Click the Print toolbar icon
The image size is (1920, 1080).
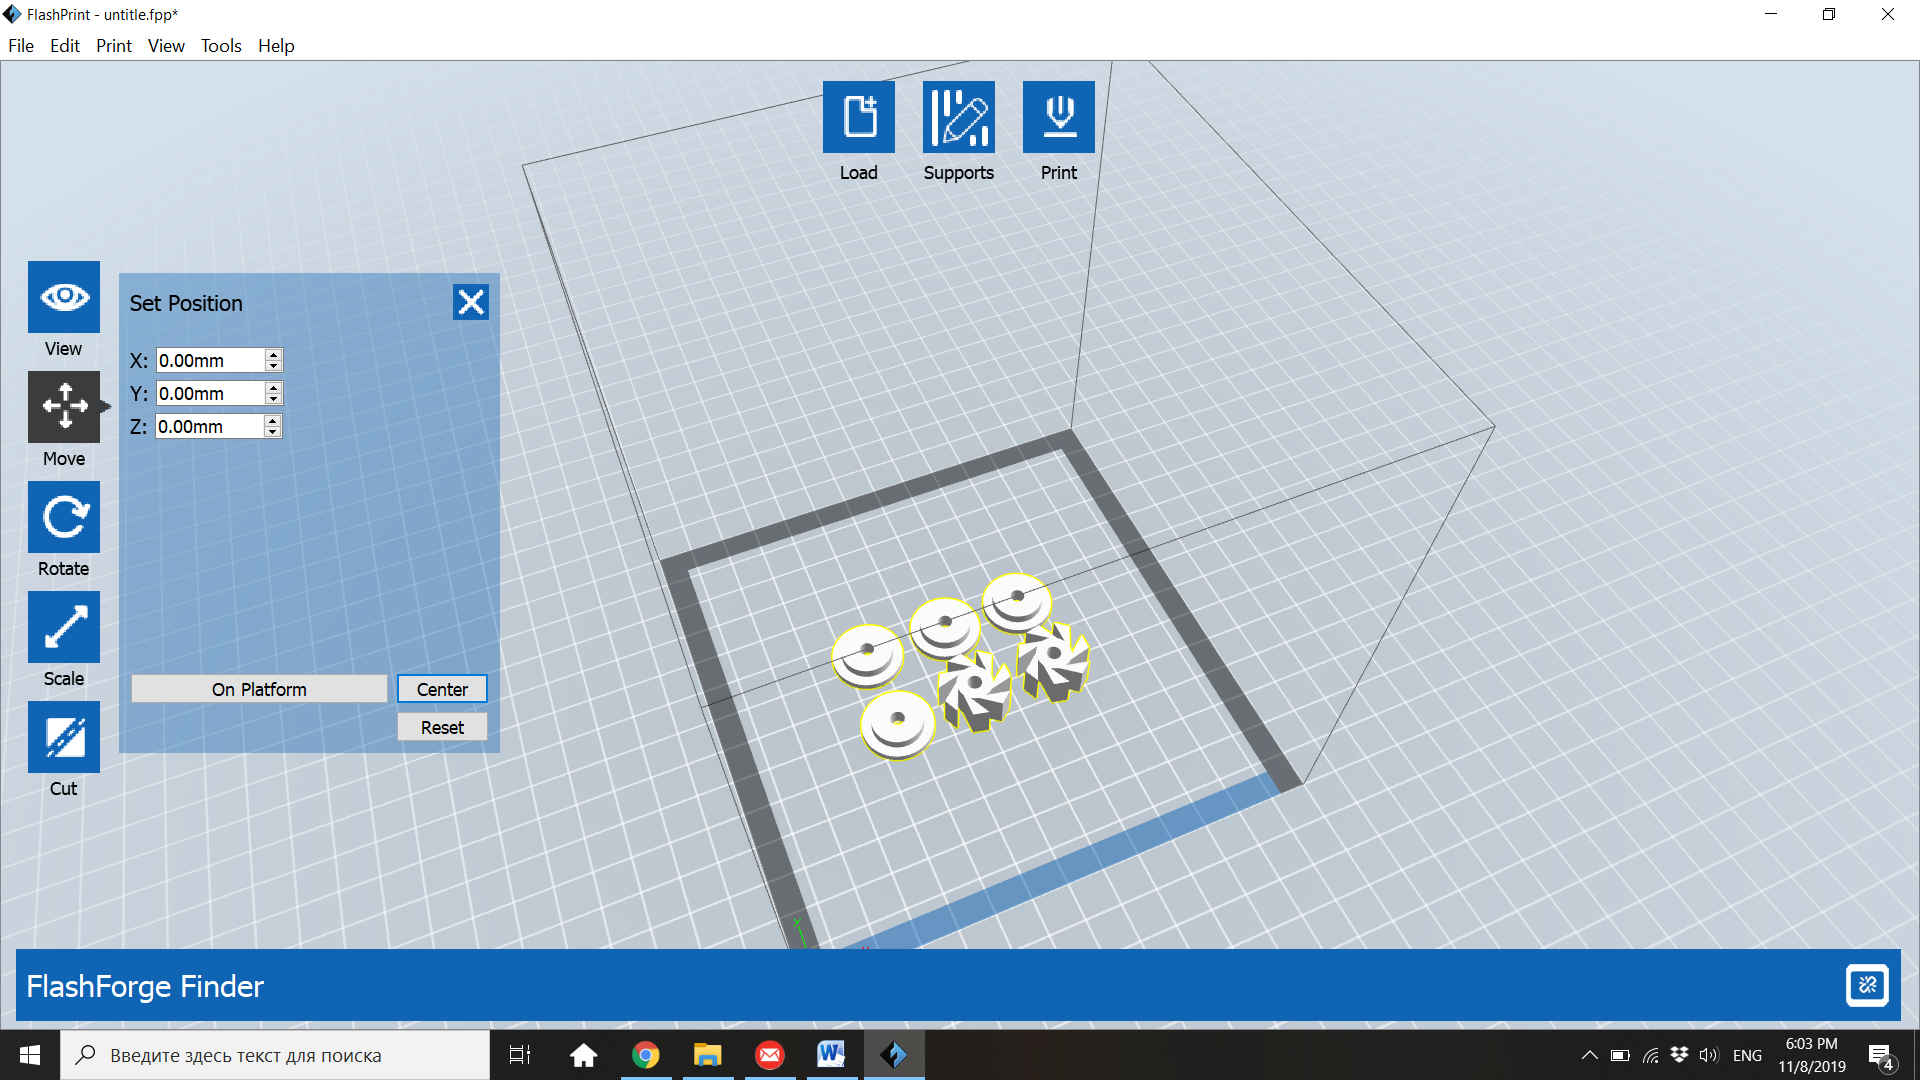coord(1058,116)
